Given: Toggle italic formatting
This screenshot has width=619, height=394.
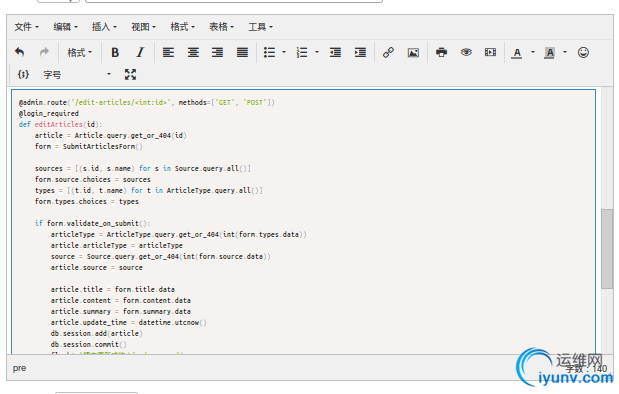Looking at the screenshot, I should pos(140,53).
